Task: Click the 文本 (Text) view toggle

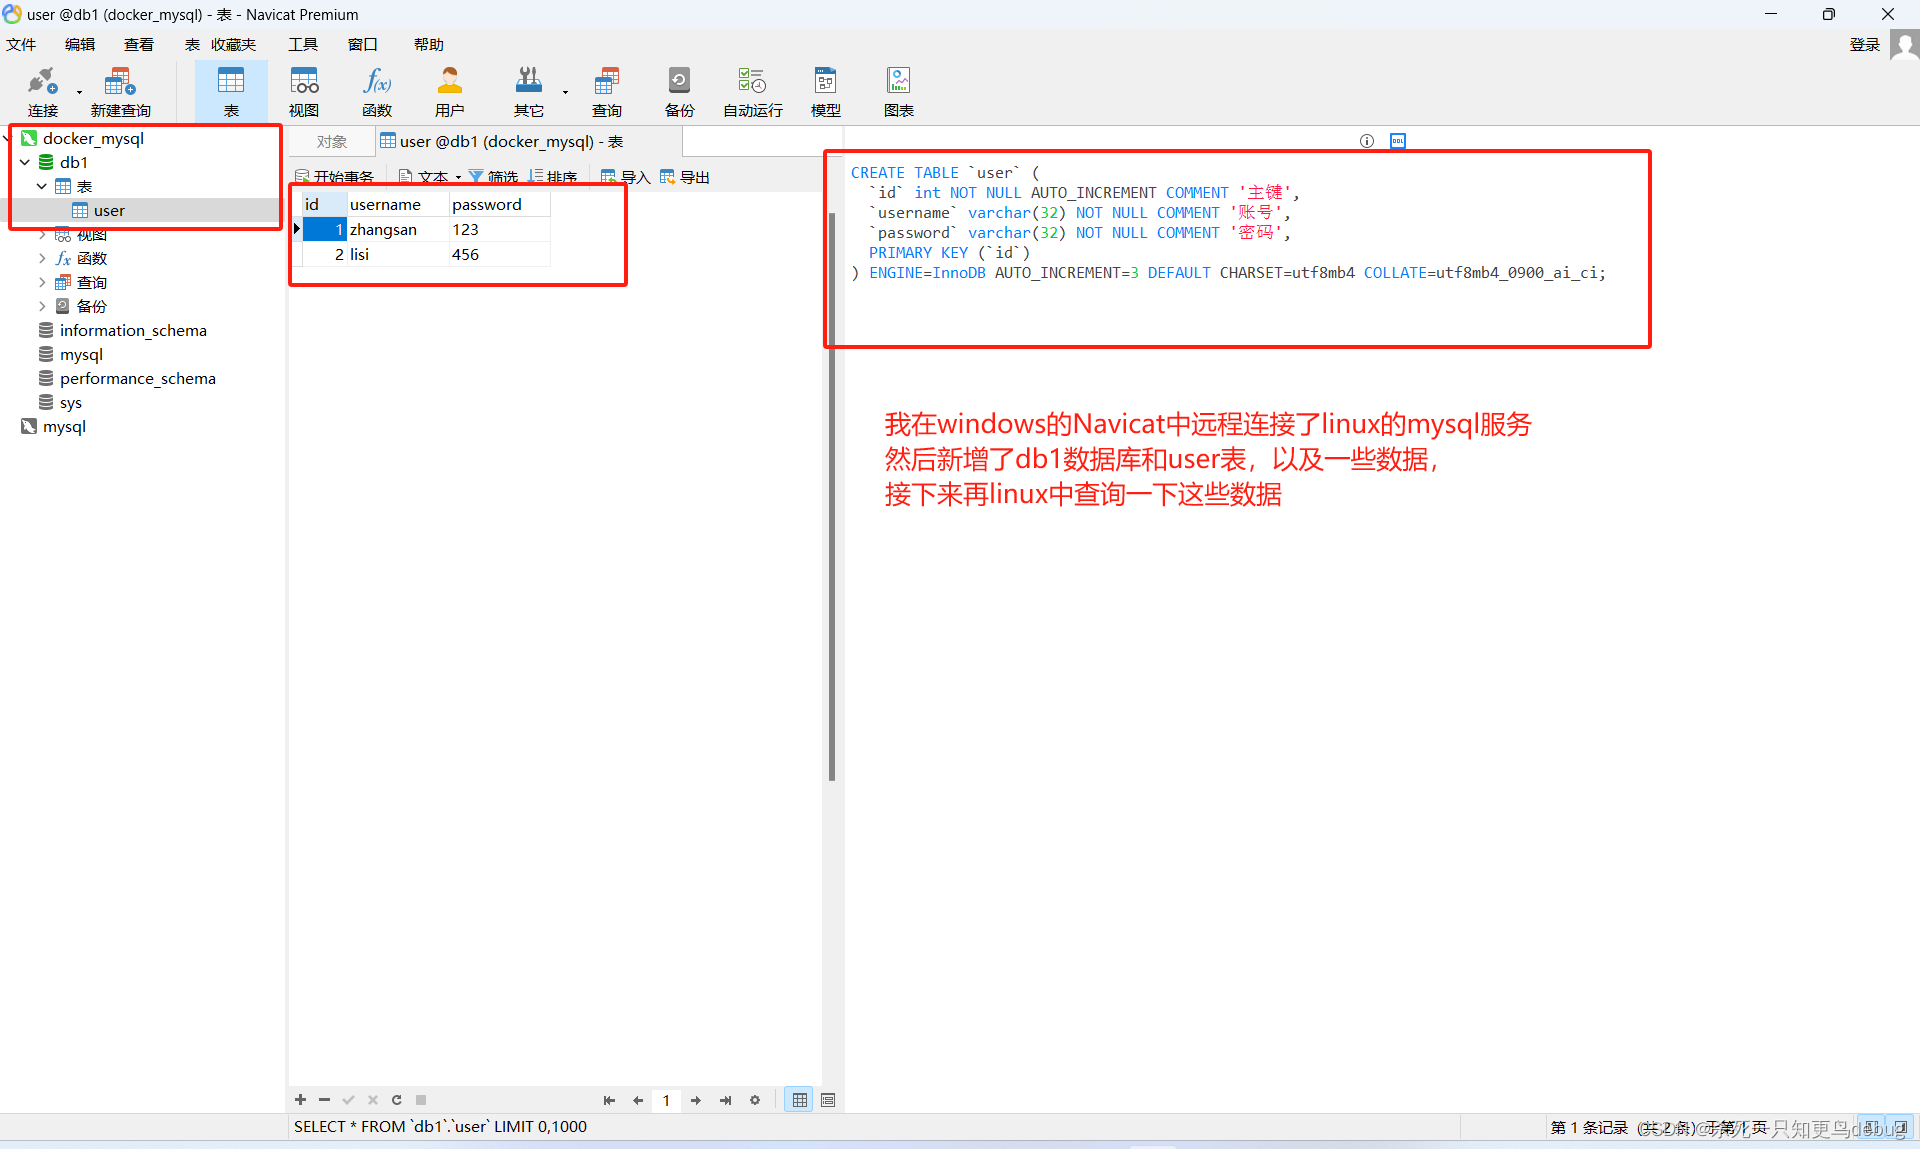Action: point(427,175)
